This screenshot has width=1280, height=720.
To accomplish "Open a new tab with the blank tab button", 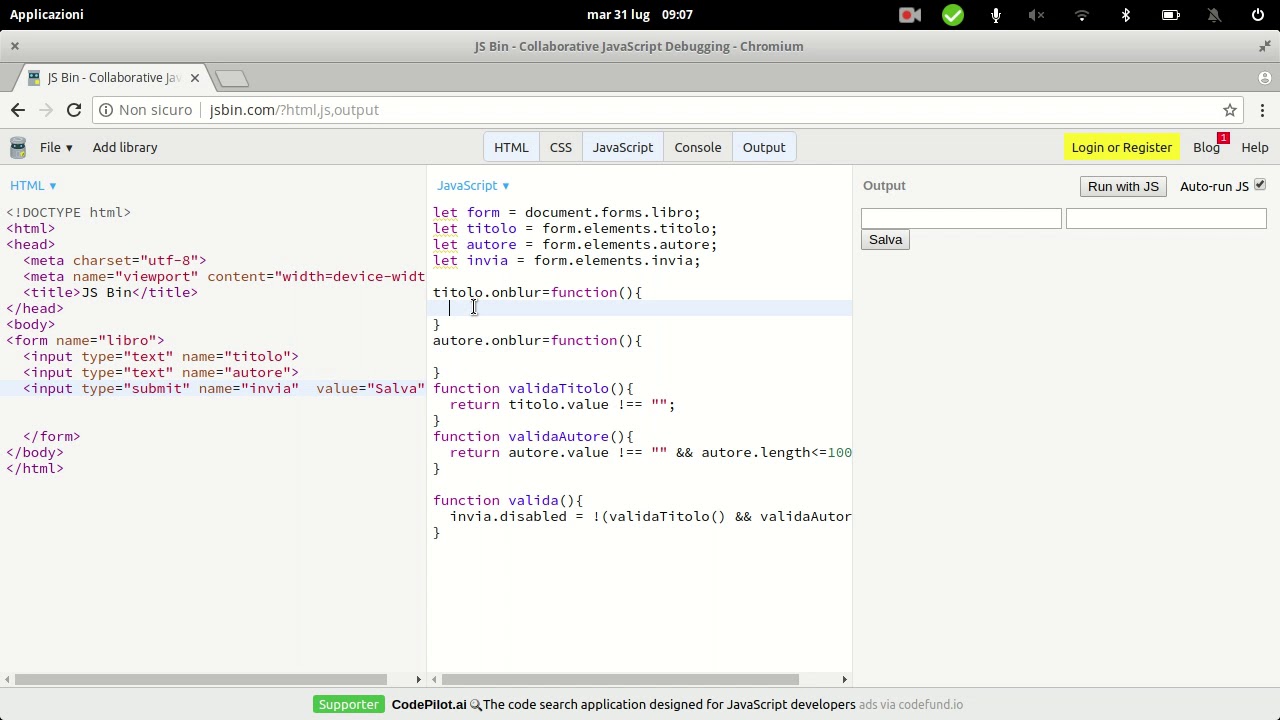I will pos(231,78).
